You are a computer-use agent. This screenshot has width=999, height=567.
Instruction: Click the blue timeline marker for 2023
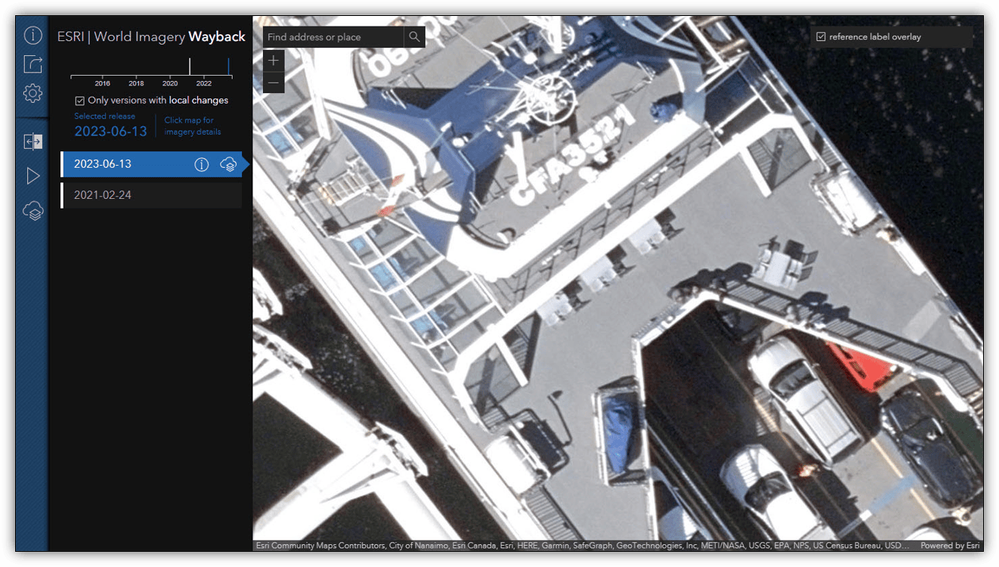click(229, 67)
